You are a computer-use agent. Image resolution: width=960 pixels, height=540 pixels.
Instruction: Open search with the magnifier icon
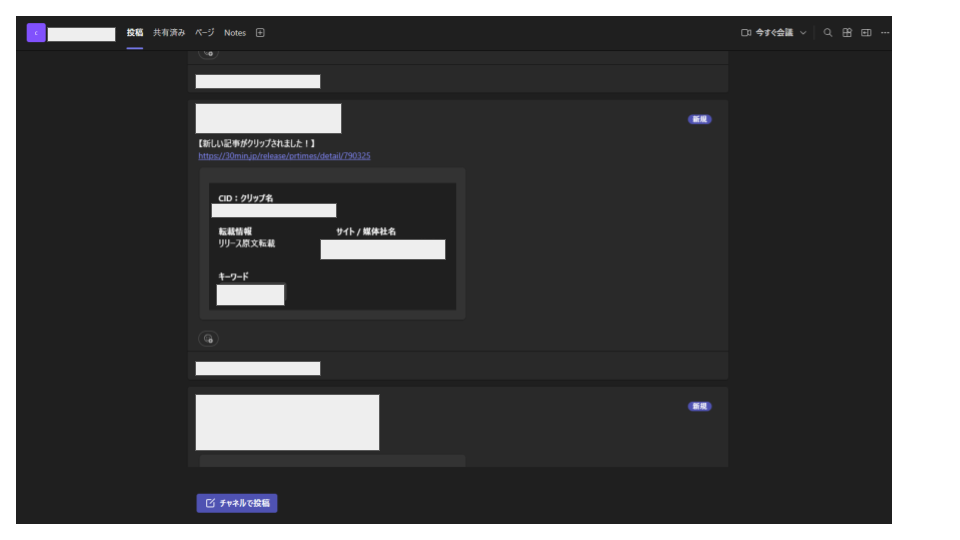tap(828, 32)
